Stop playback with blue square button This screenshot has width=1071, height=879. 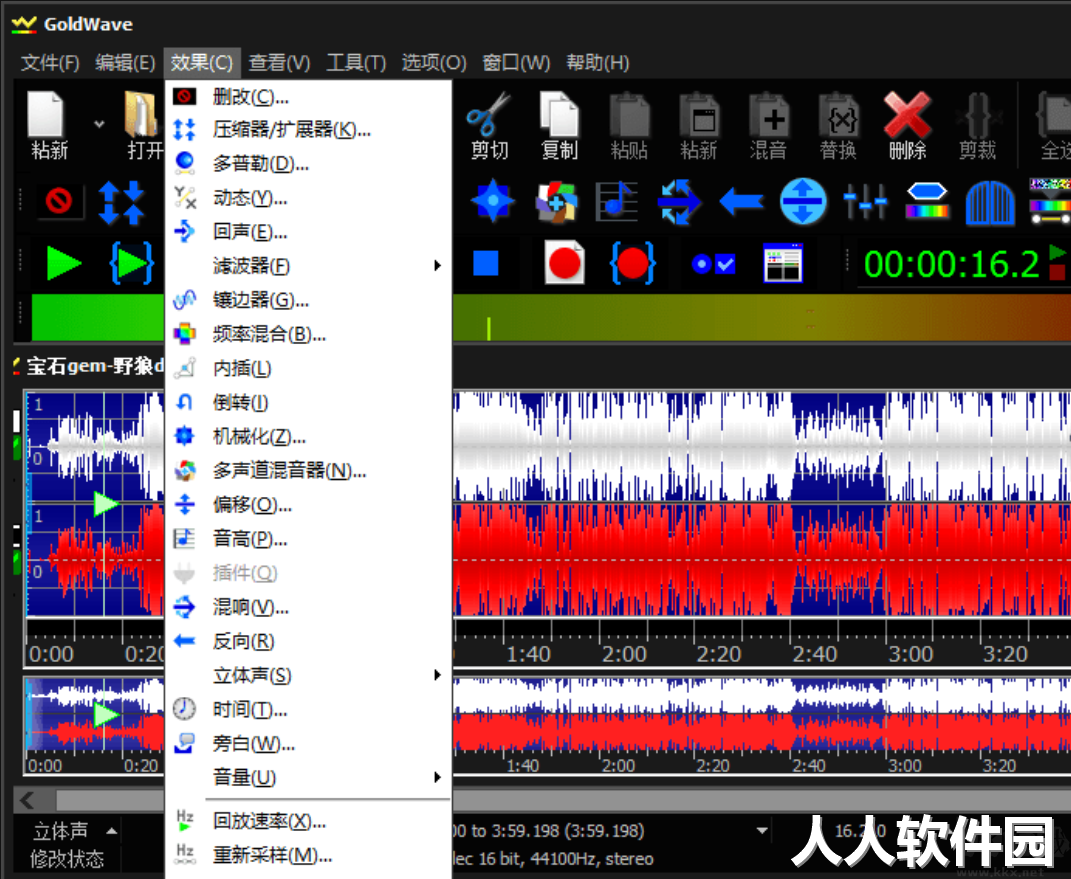tap(486, 263)
